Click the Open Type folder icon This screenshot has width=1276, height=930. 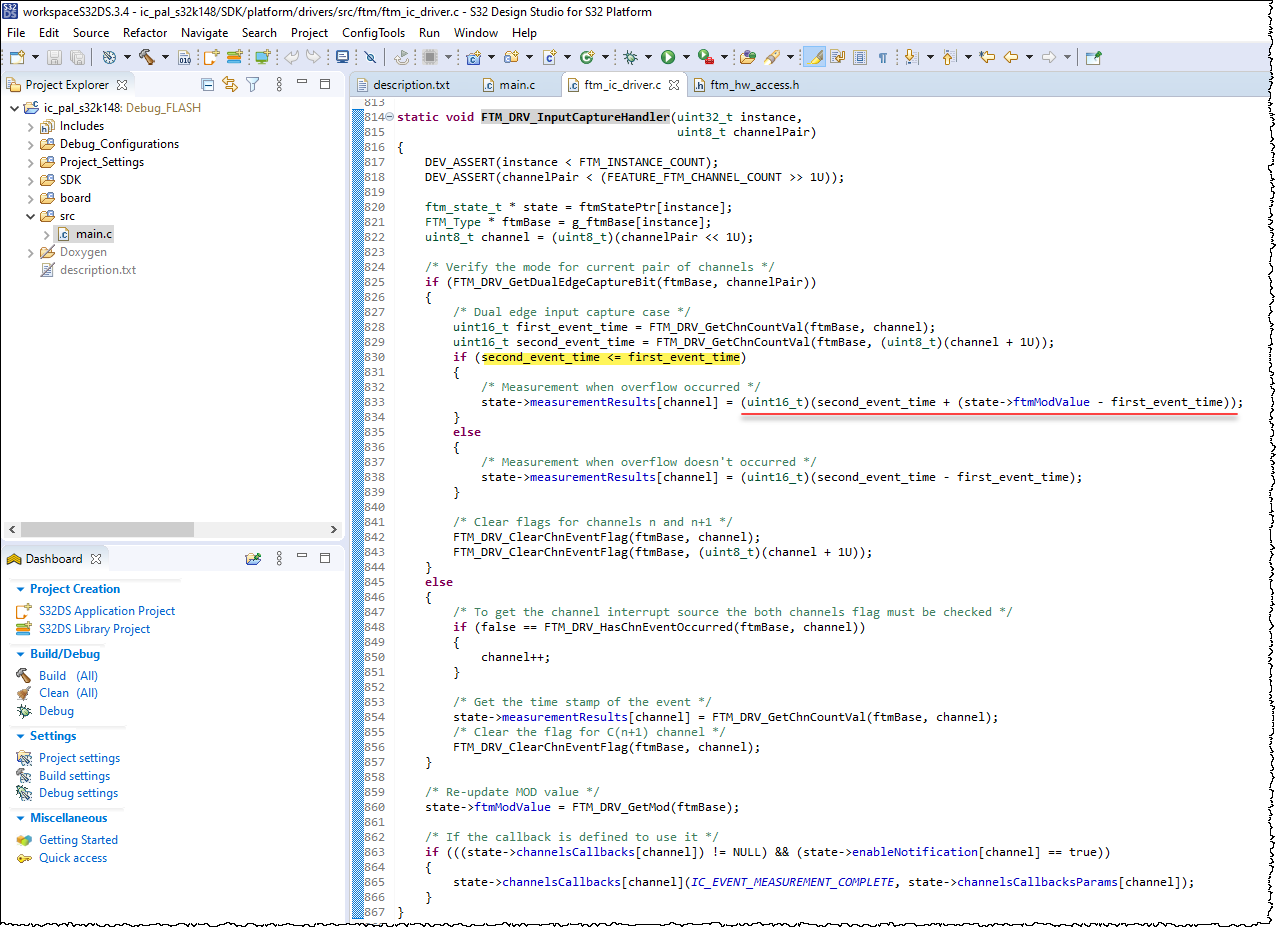click(748, 57)
